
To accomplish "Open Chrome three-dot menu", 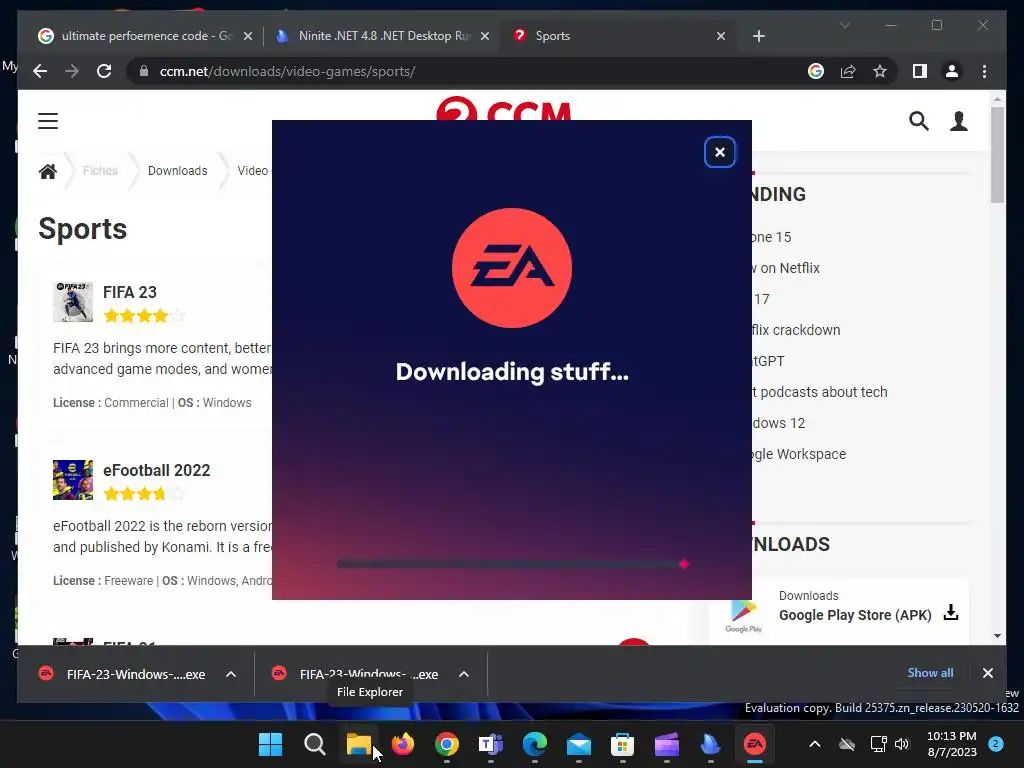I will click(x=984, y=71).
